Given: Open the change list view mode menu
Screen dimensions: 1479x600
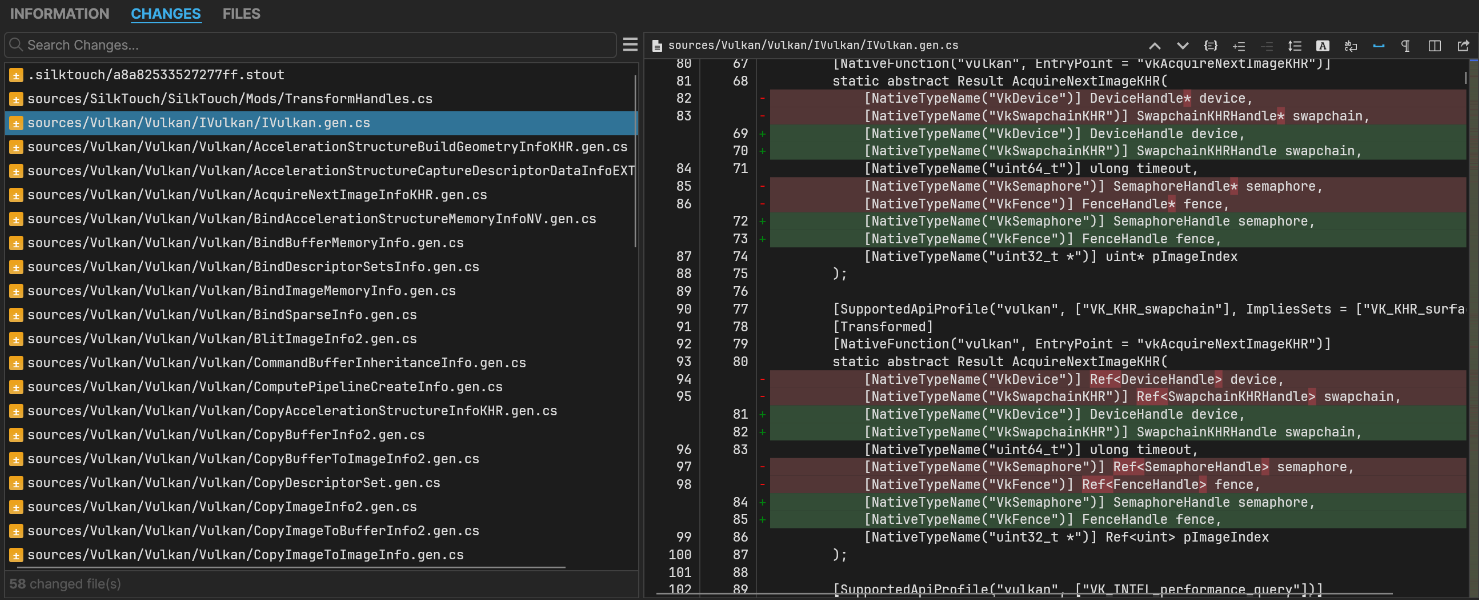Looking at the screenshot, I should point(630,45).
